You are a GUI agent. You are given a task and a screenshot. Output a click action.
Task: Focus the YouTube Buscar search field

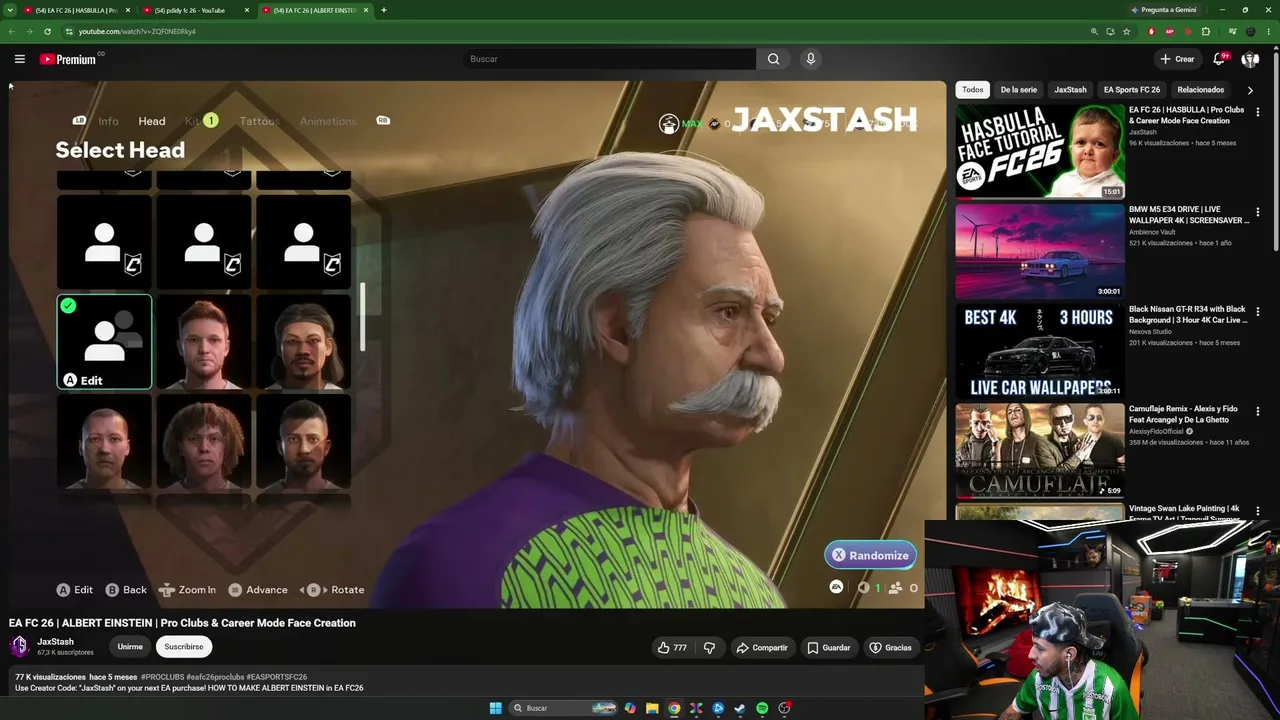tap(610, 59)
